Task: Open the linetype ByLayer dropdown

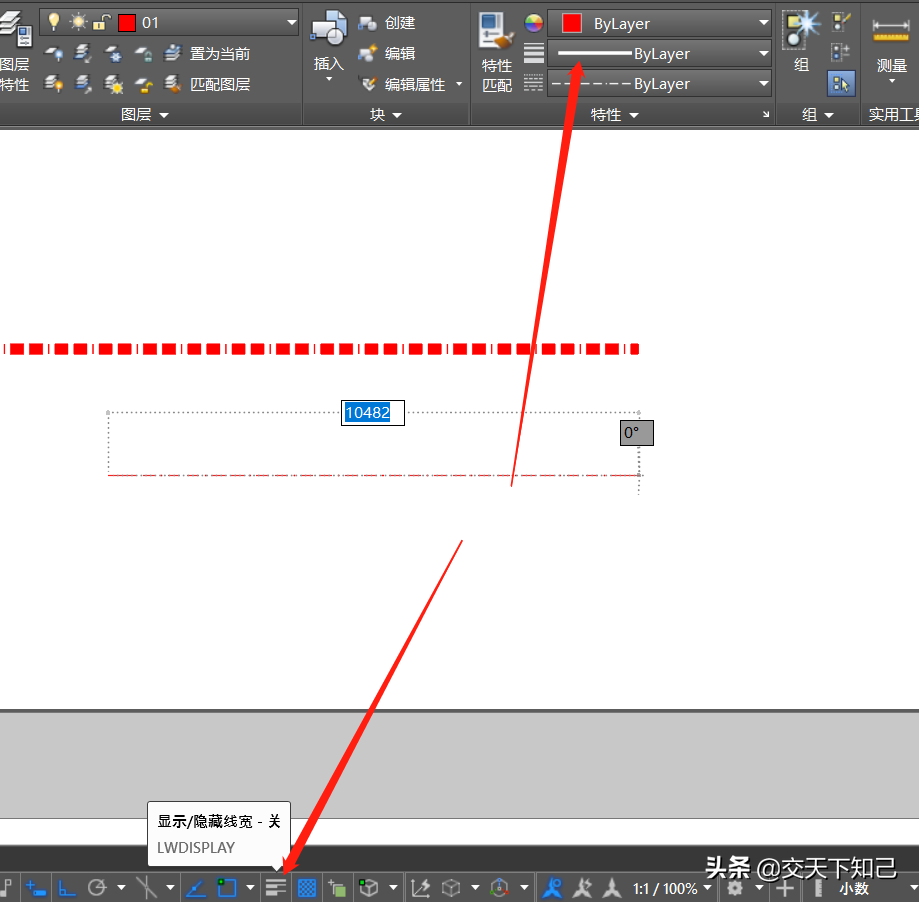Action: tap(764, 84)
